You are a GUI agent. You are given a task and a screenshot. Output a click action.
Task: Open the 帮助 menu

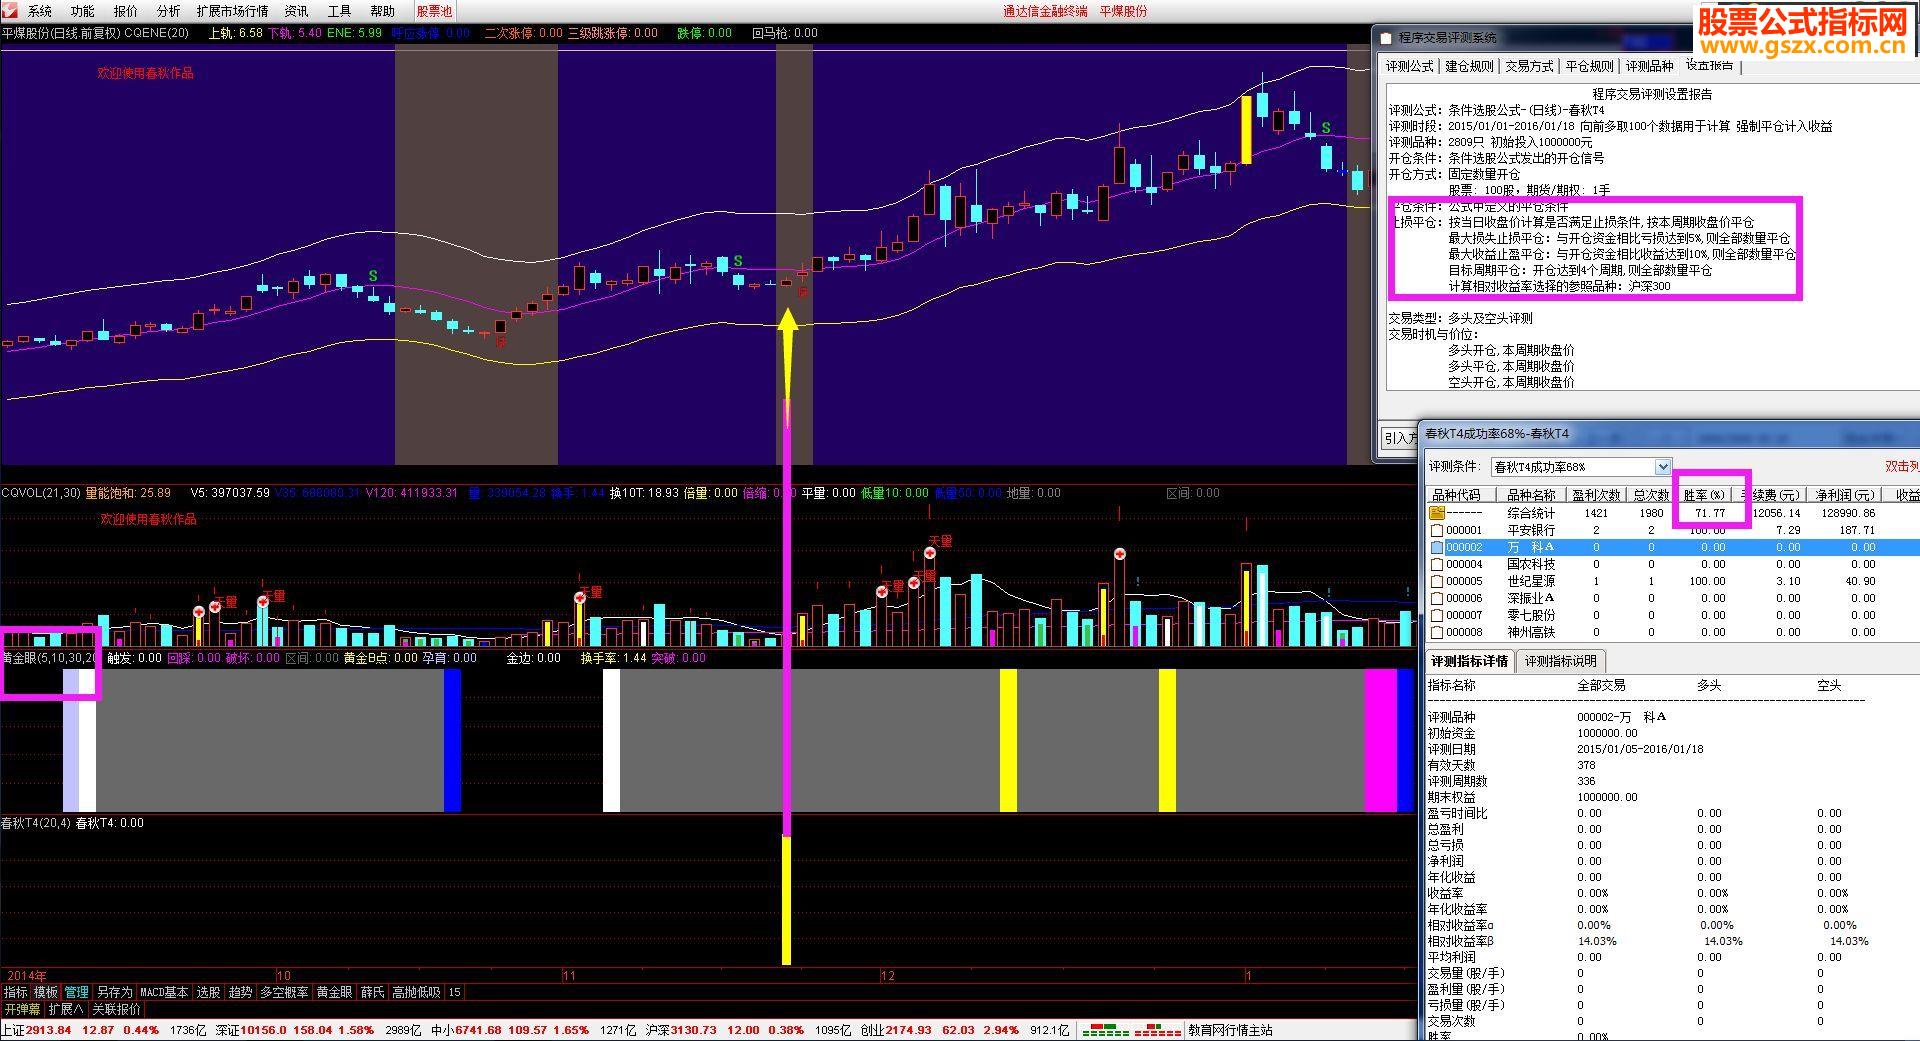[382, 11]
